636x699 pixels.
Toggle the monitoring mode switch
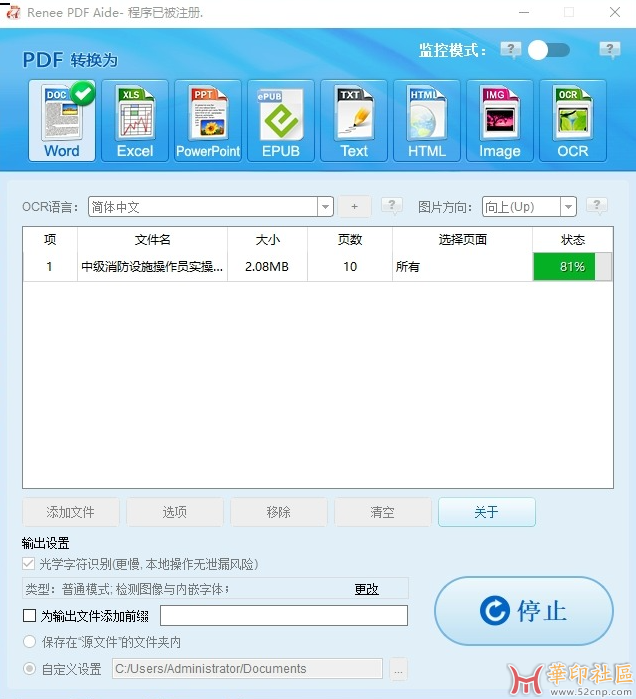pos(549,50)
